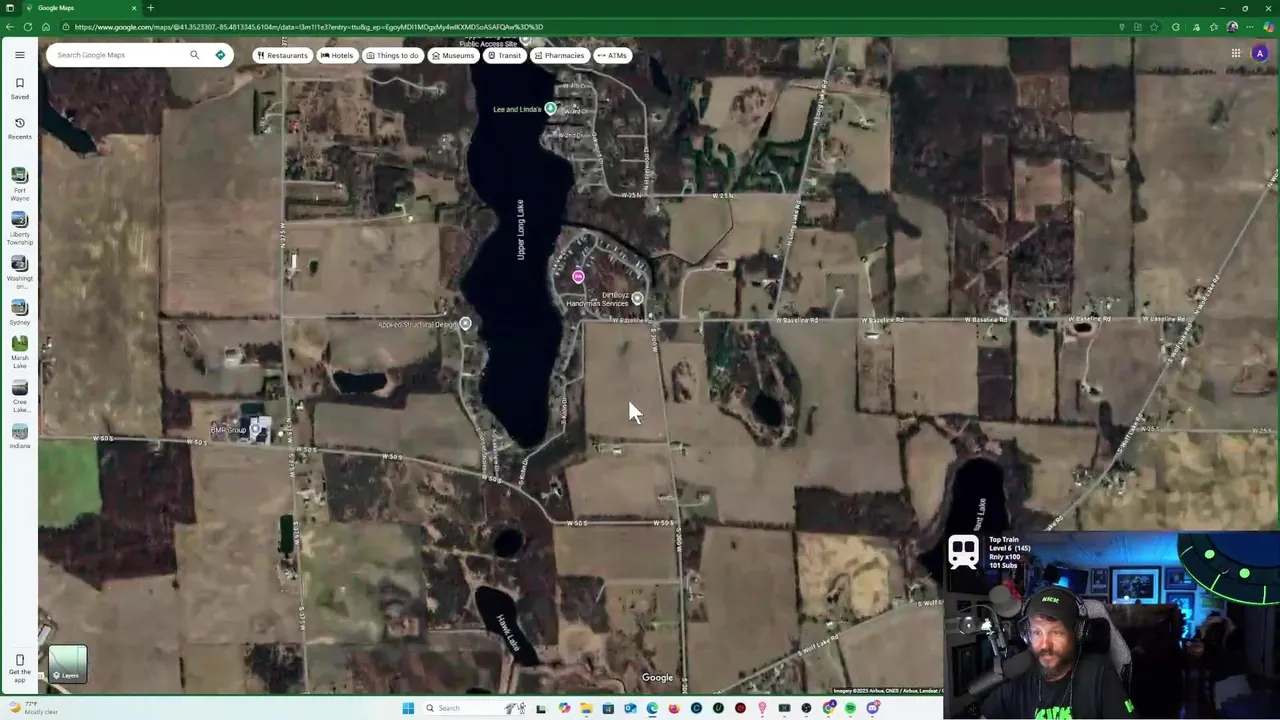This screenshot has width=1280, height=720.
Task: Open File Explorer from the taskbar
Action: point(586,708)
